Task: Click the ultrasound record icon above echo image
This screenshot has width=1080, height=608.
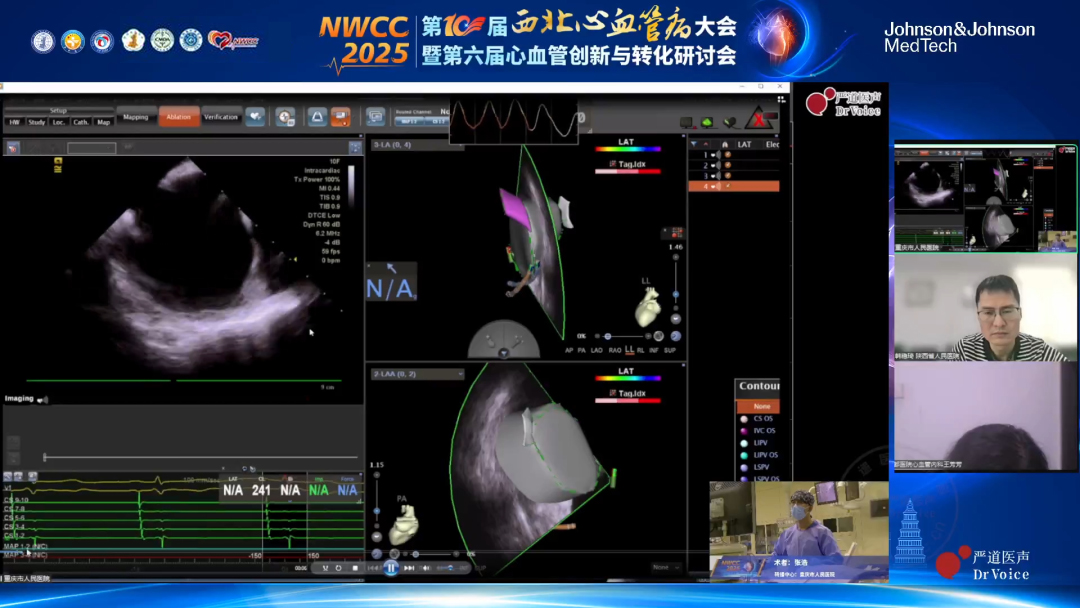Action: (12, 147)
